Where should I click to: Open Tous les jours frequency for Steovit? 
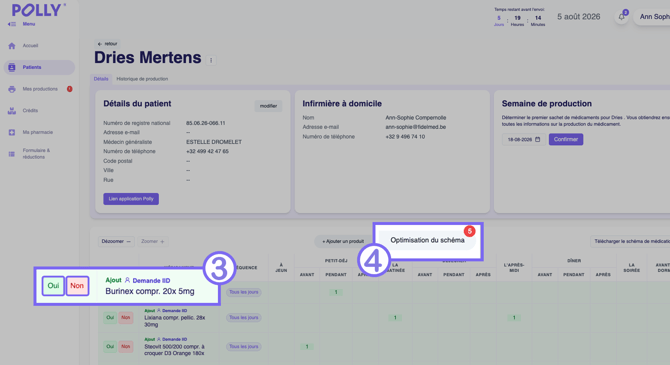pyautogui.click(x=244, y=347)
